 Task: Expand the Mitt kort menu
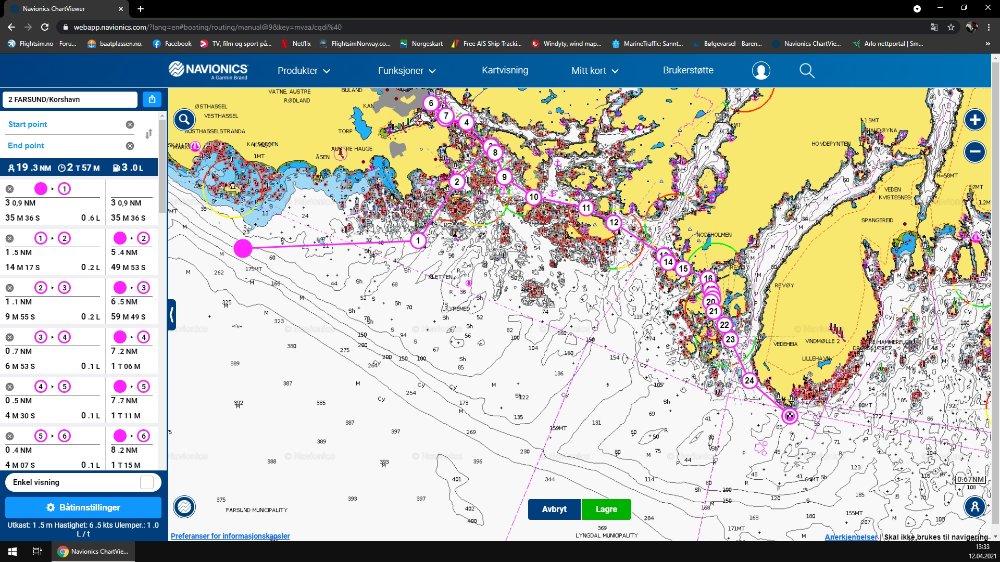(x=594, y=71)
